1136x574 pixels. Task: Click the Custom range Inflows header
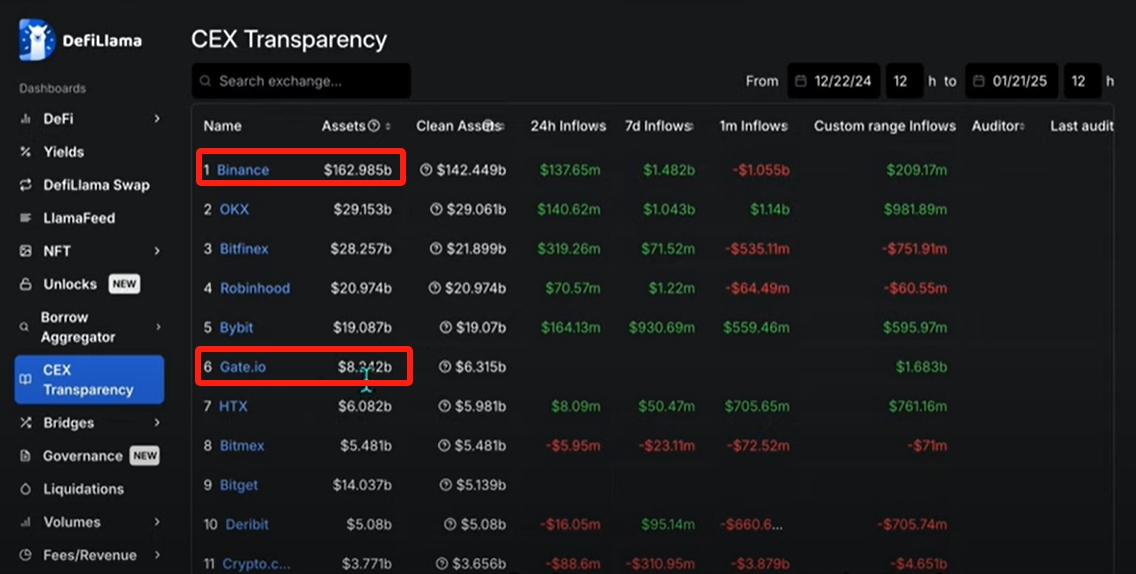(x=885, y=126)
